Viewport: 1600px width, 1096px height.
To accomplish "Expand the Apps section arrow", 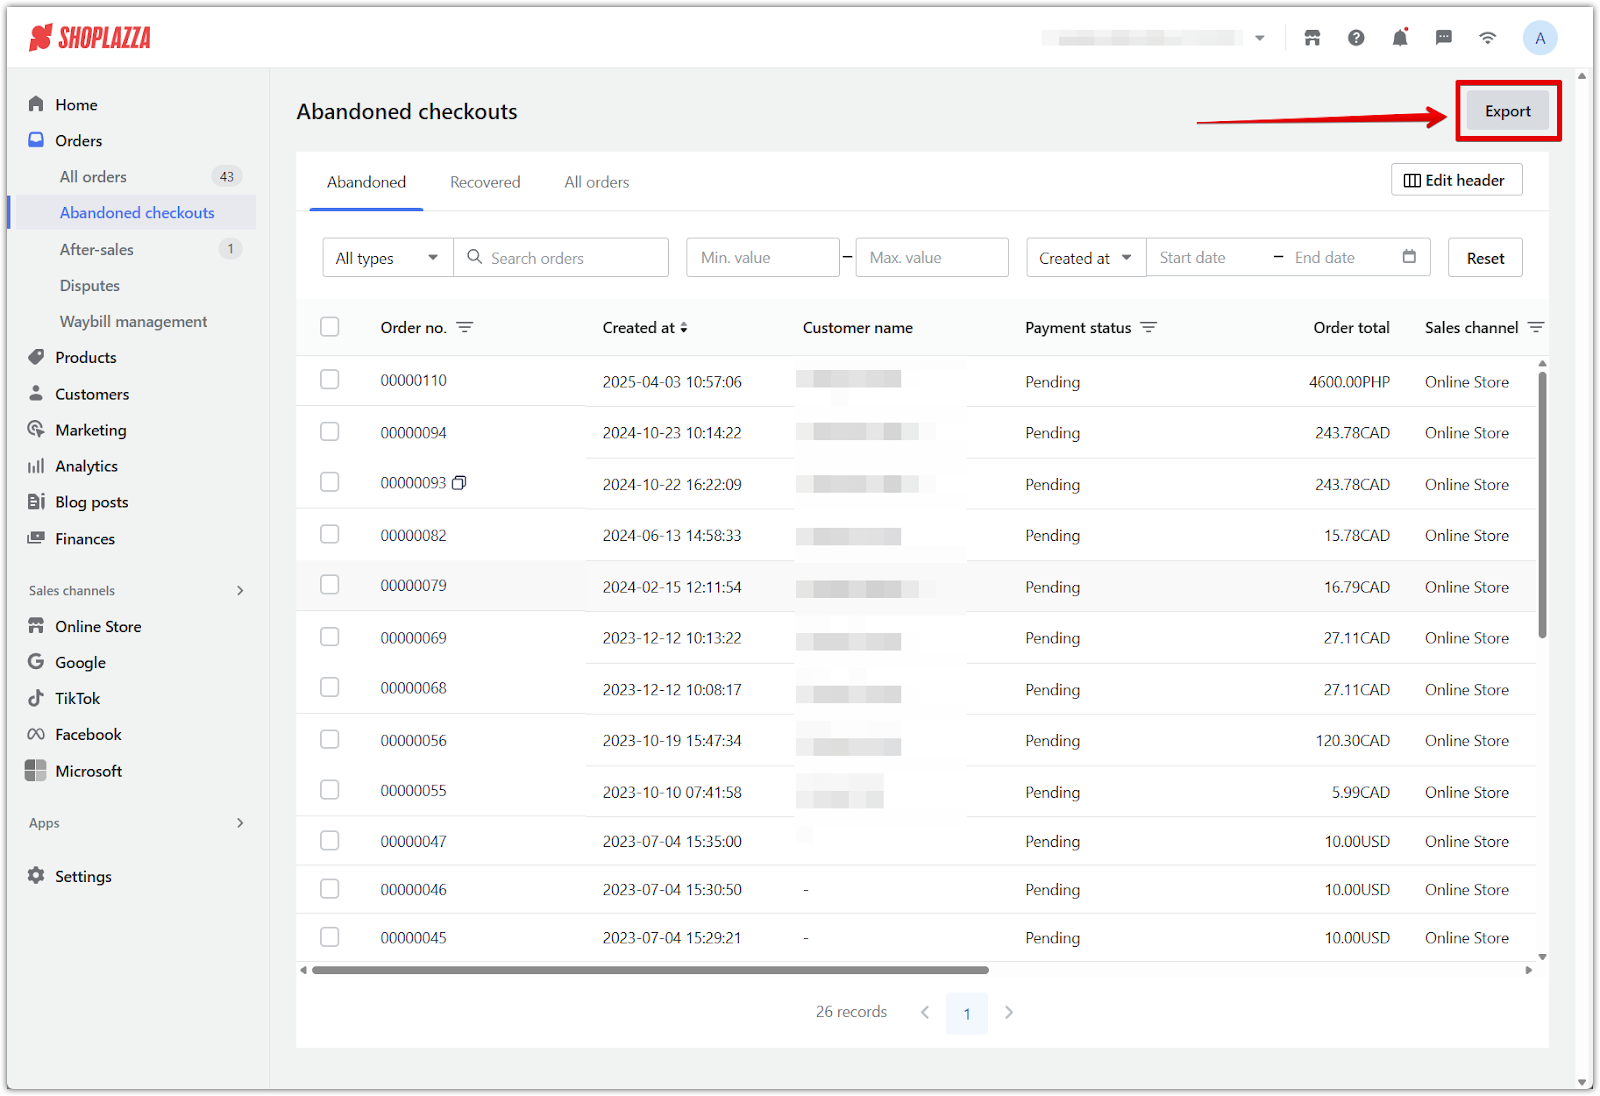I will coord(240,823).
